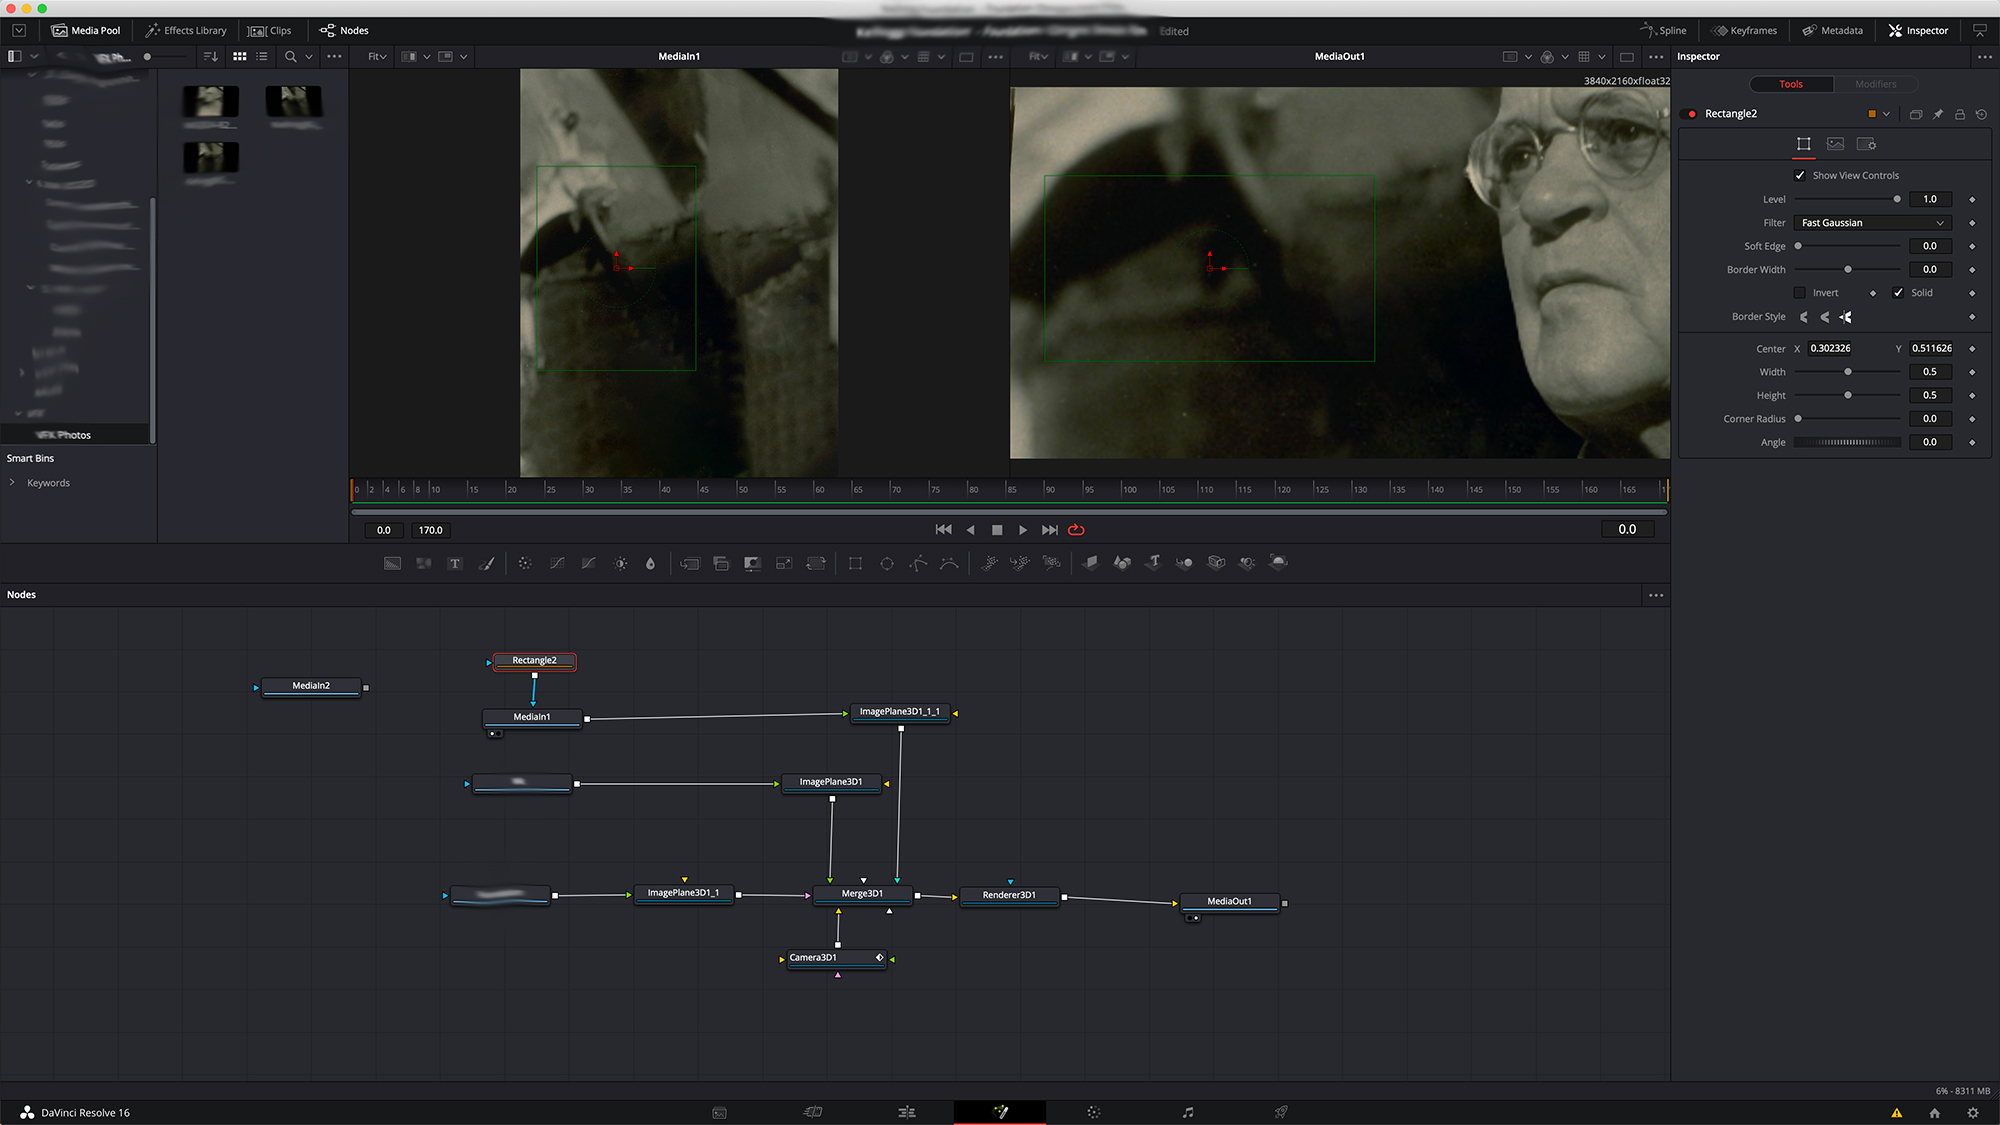Screen dimensions: 2000x1125
Task: Lock the Rectangle2 tool
Action: [1960, 114]
